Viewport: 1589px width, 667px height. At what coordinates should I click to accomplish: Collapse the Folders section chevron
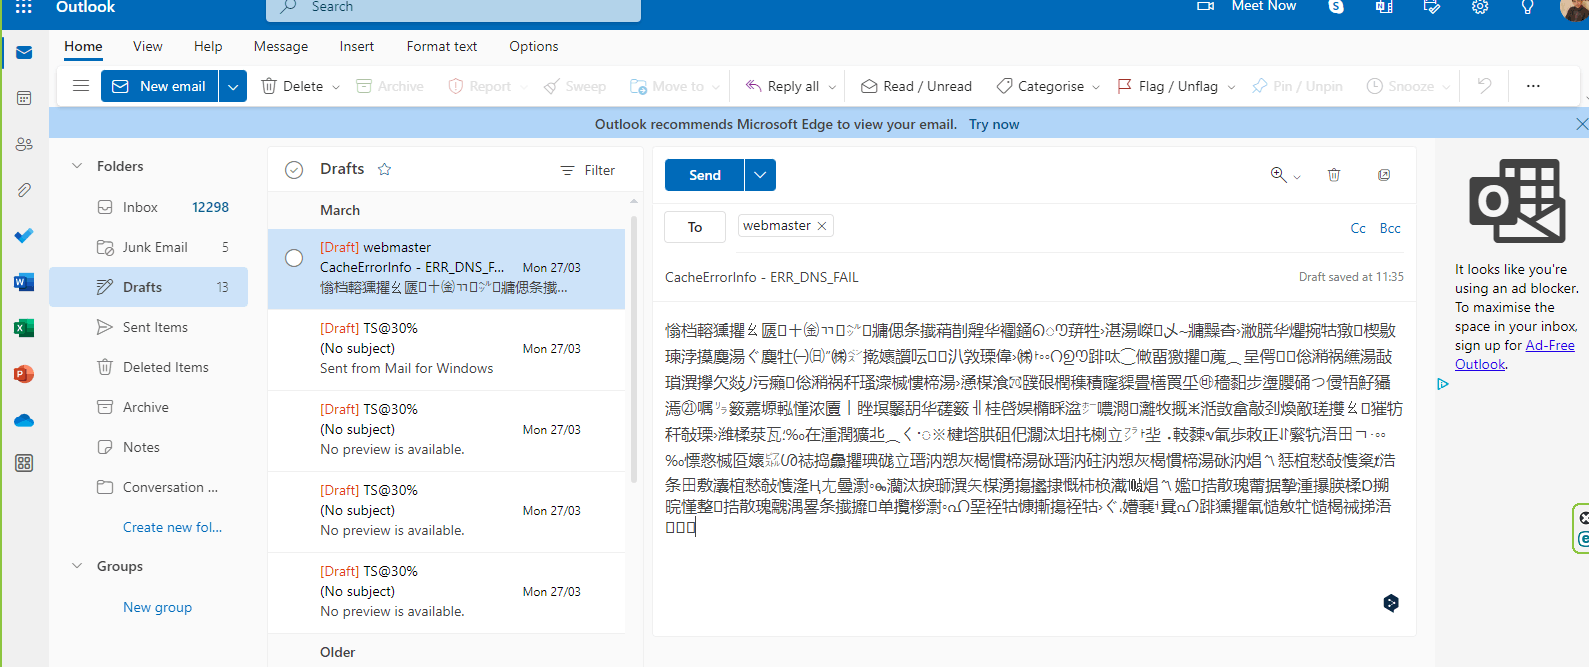(77, 166)
